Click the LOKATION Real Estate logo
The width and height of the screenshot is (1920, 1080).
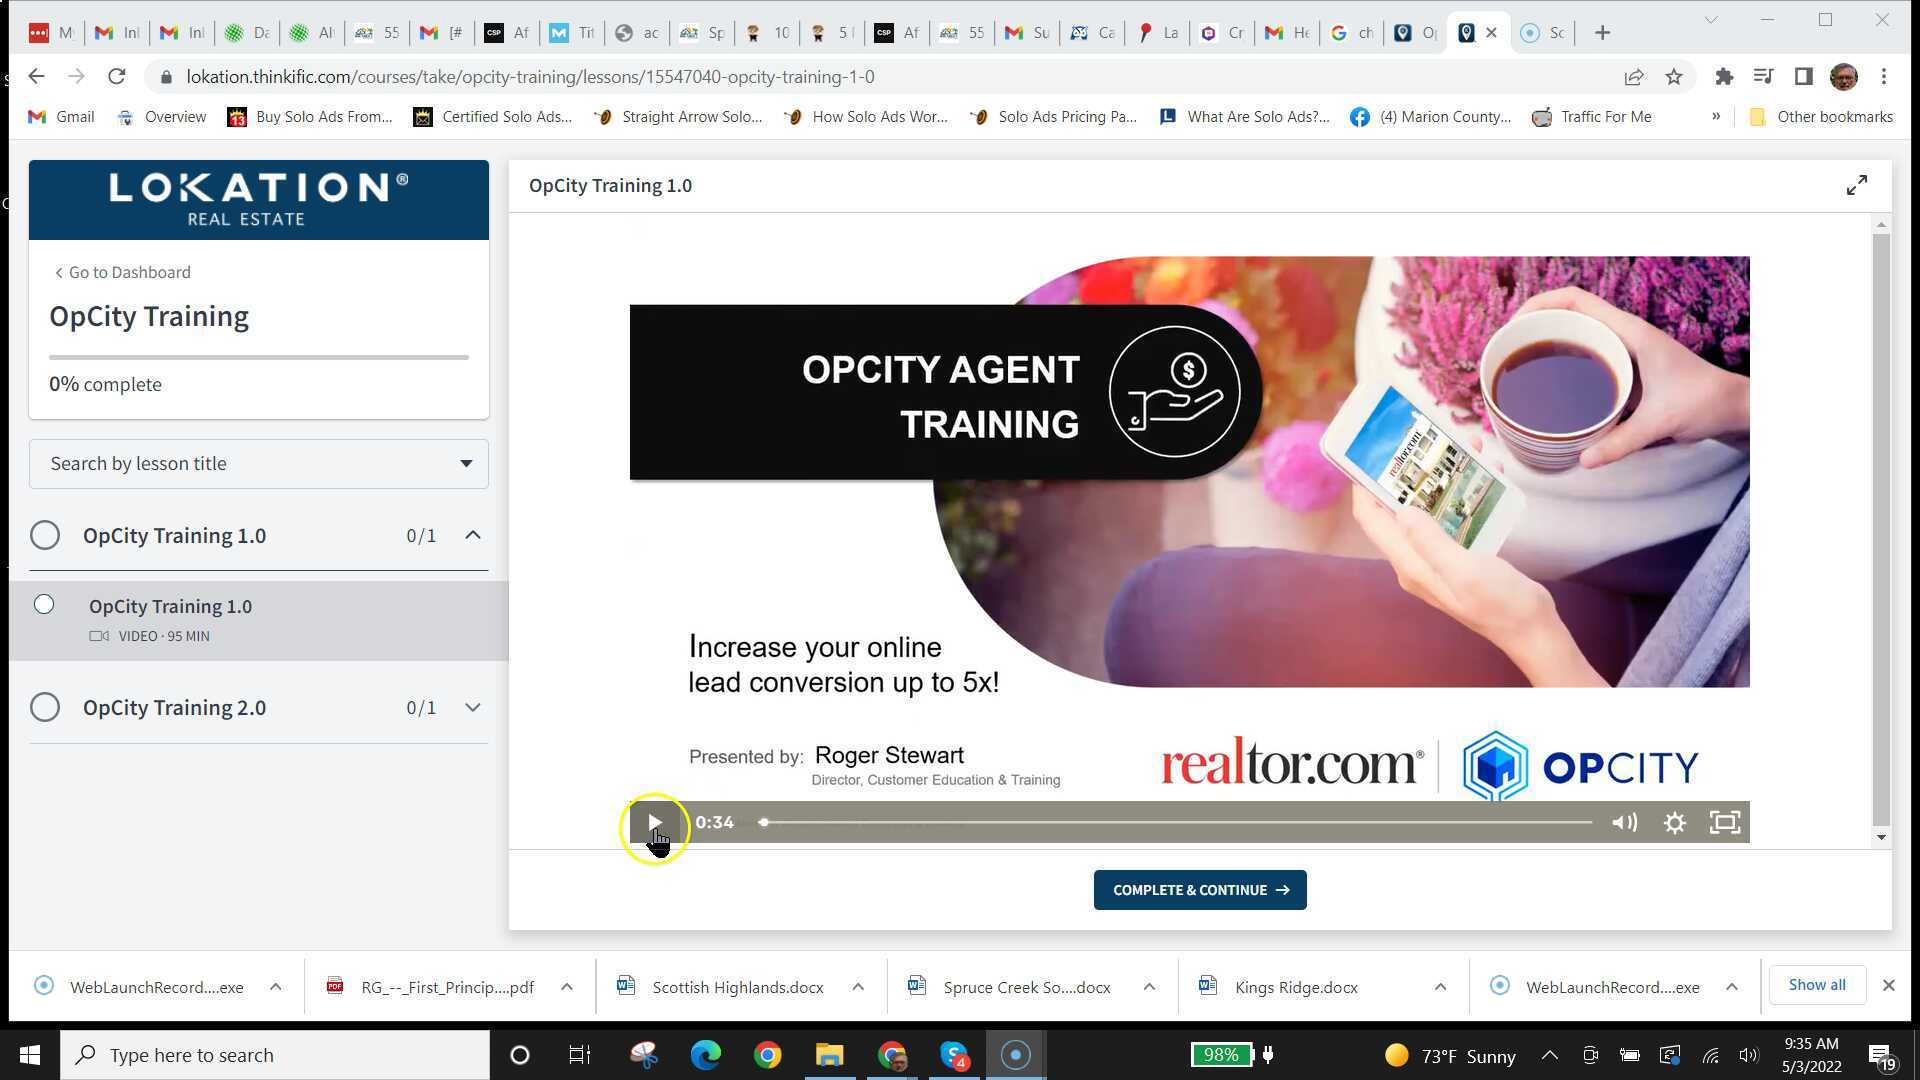258,199
